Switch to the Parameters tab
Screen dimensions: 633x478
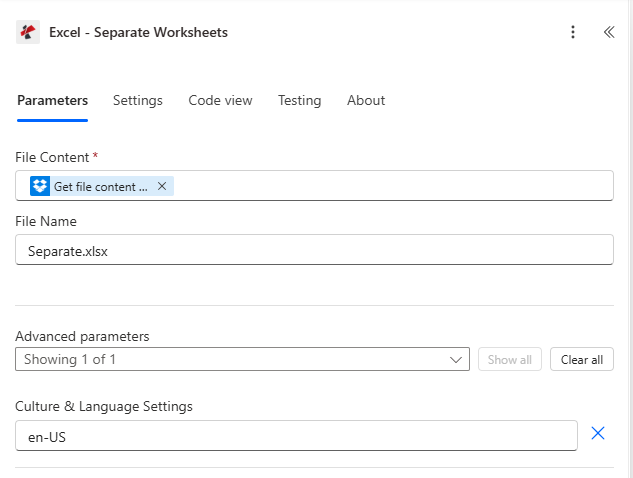tap(52, 101)
